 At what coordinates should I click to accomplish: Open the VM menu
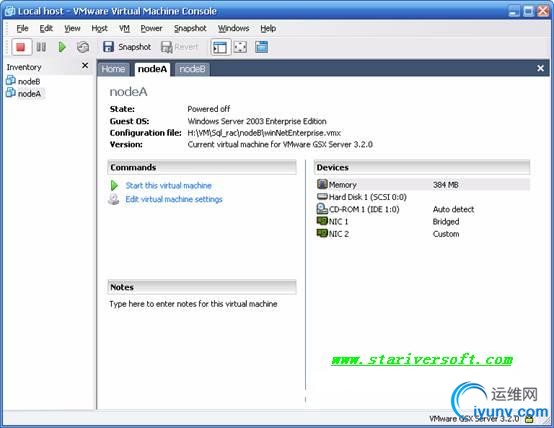point(124,28)
